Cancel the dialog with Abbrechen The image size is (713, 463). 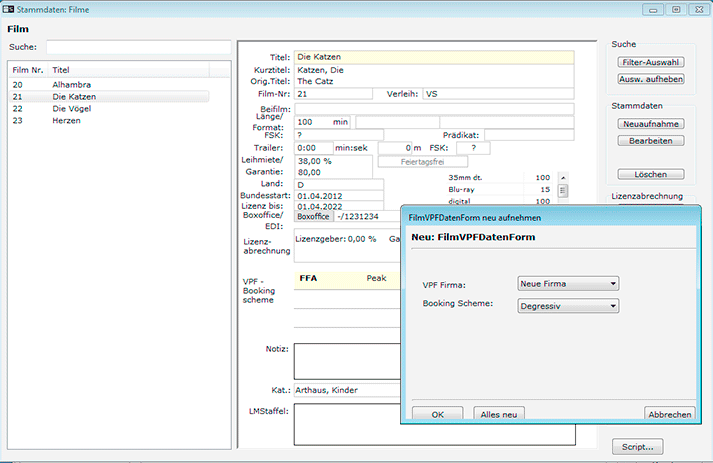668,414
